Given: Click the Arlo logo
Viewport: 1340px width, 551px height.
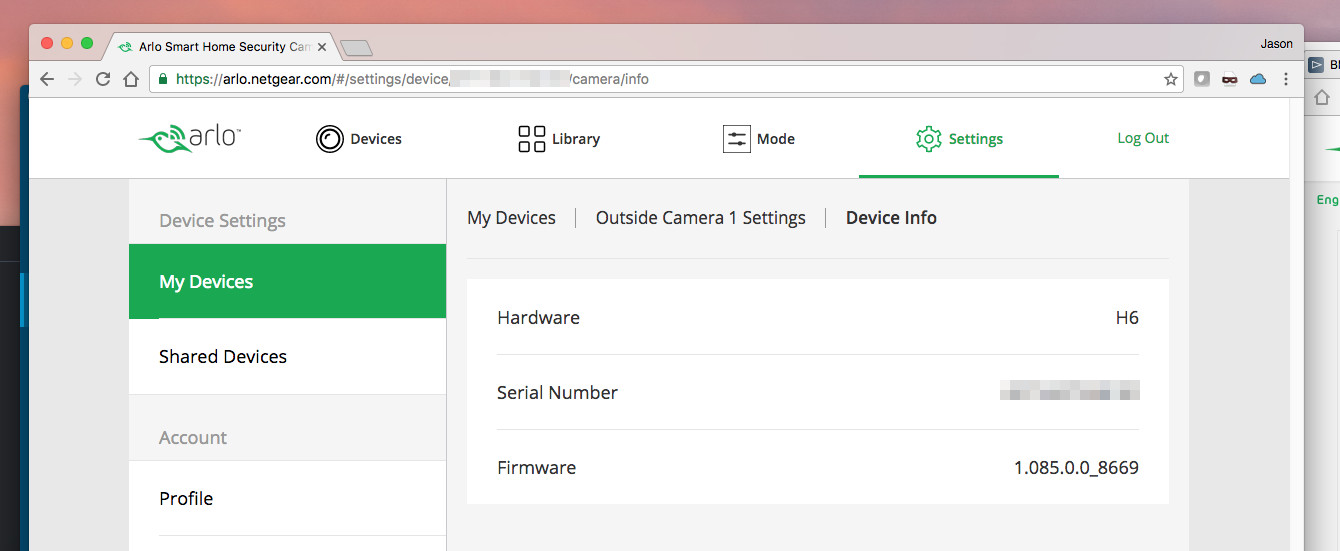Looking at the screenshot, I should 190,138.
